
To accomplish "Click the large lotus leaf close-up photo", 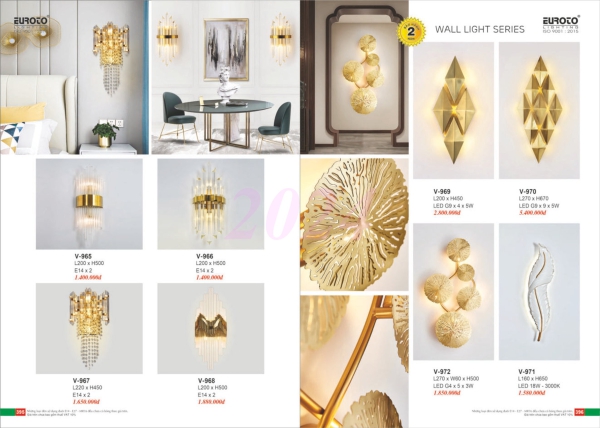I will (x=355, y=225).
